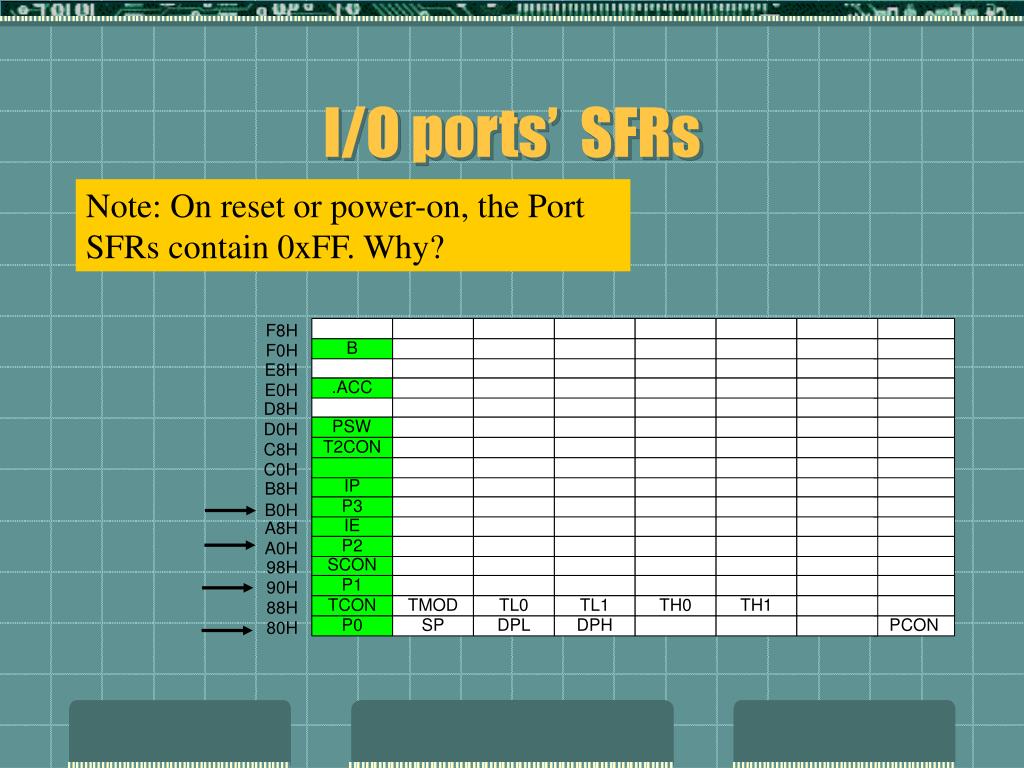Click the .ACC cell in the table
Screen dimensions: 1024x768
click(x=352, y=387)
